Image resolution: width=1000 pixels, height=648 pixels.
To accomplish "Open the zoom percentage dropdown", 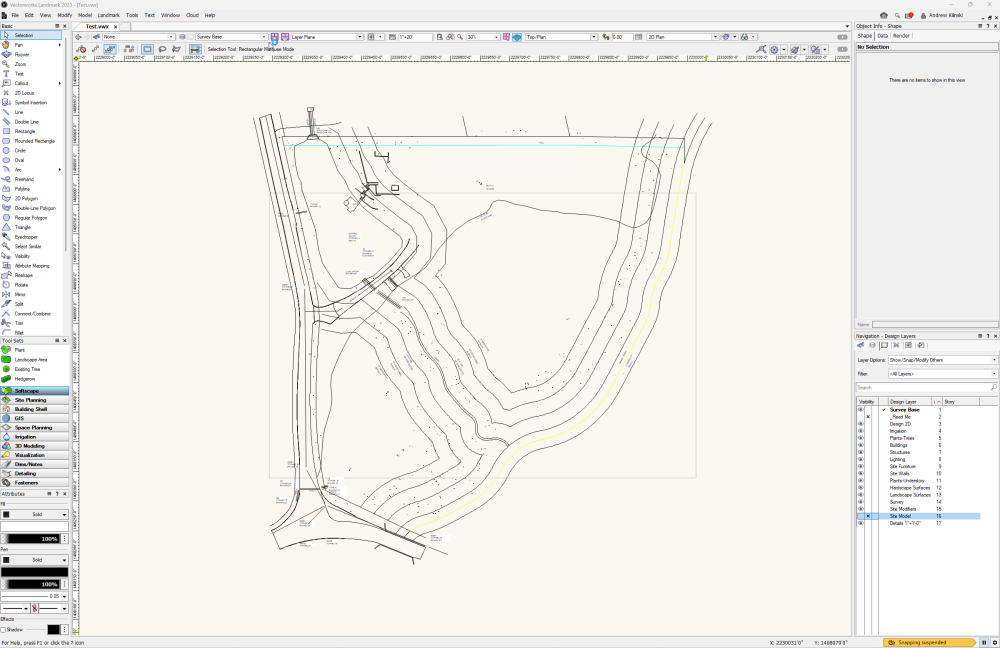I will click(x=495, y=35).
